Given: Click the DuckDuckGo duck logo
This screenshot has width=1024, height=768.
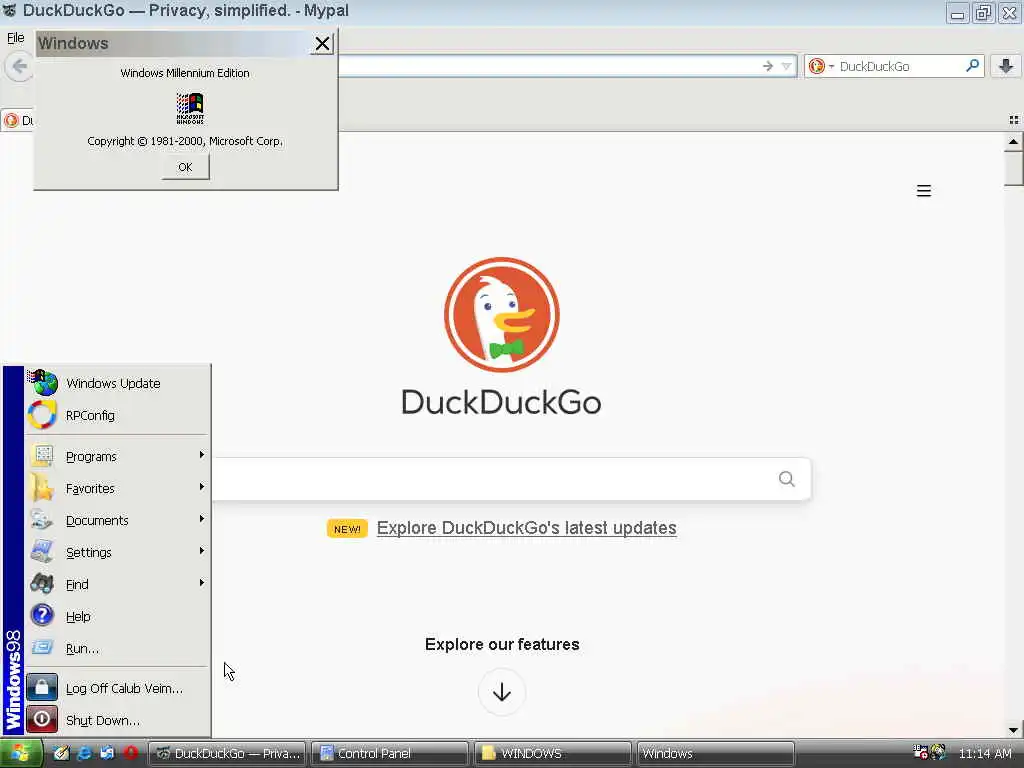Looking at the screenshot, I should point(502,315).
